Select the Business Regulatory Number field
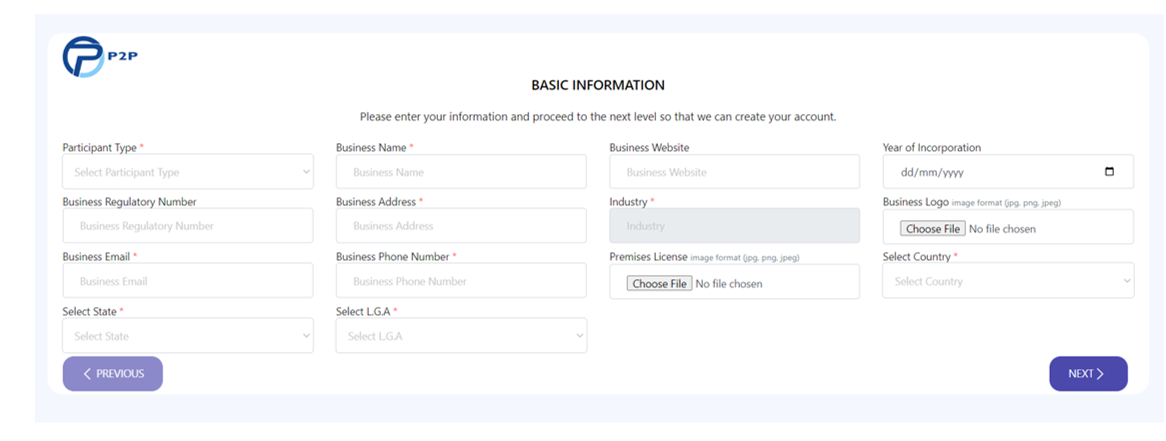This screenshot has width=1166, height=441. (x=188, y=225)
